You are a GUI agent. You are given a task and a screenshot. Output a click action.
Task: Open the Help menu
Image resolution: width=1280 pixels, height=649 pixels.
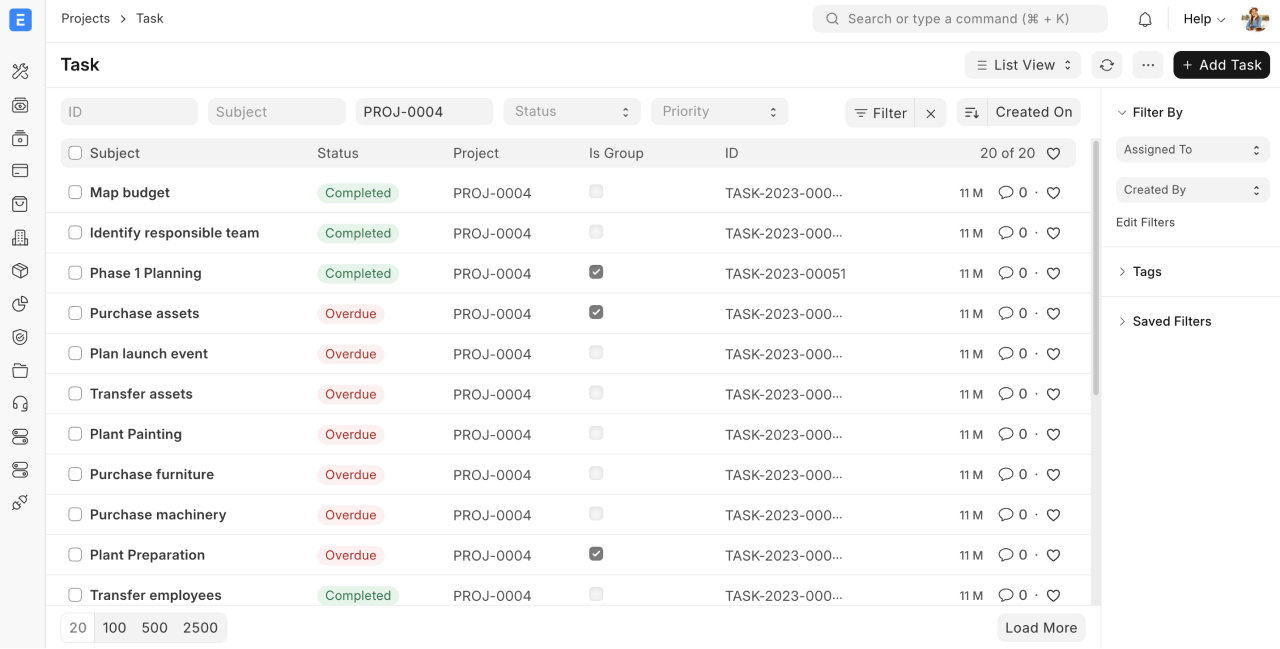pos(1203,19)
